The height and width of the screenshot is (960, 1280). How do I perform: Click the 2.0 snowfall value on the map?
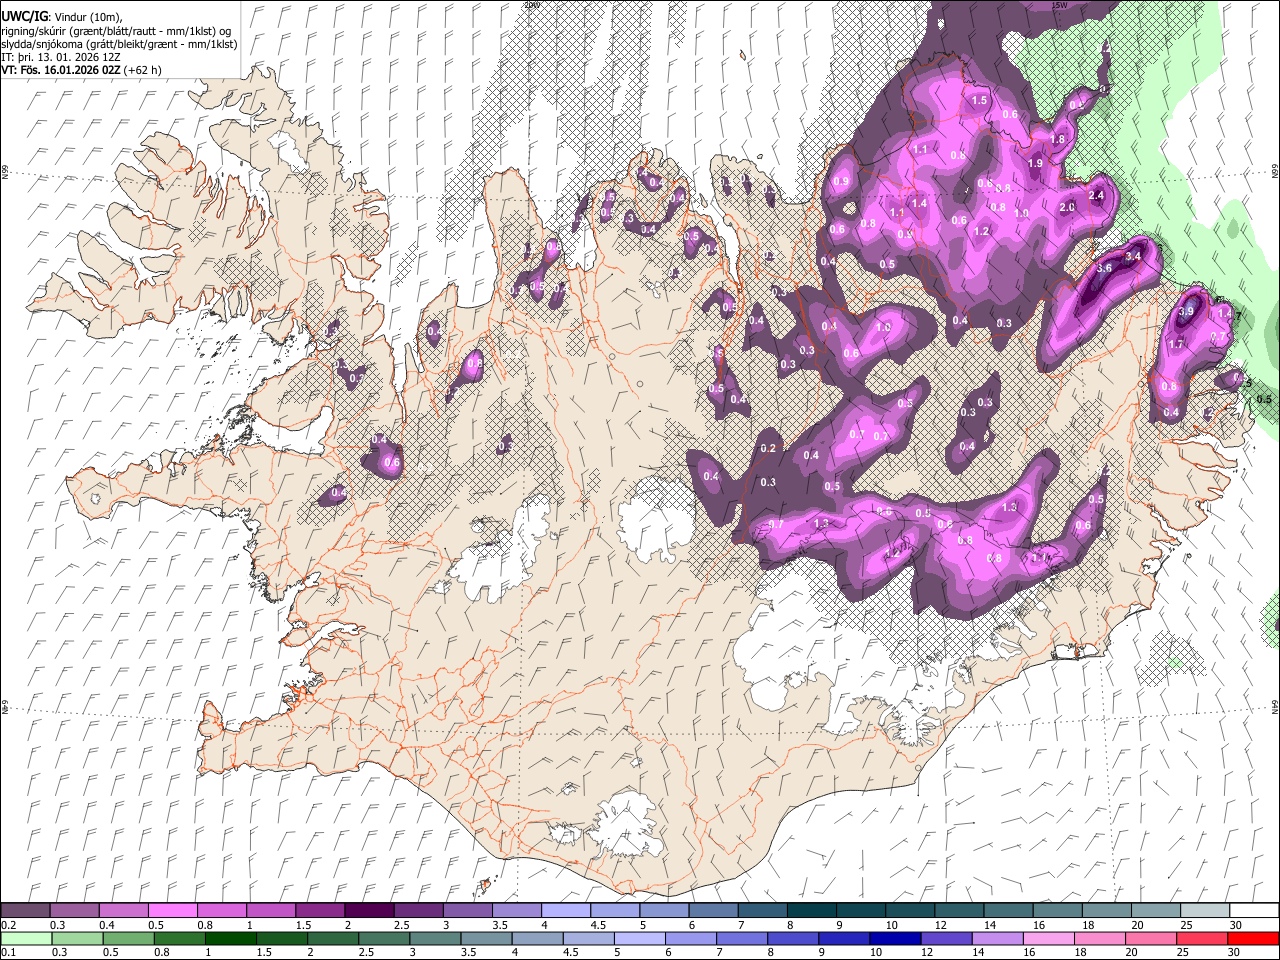pos(1066,207)
